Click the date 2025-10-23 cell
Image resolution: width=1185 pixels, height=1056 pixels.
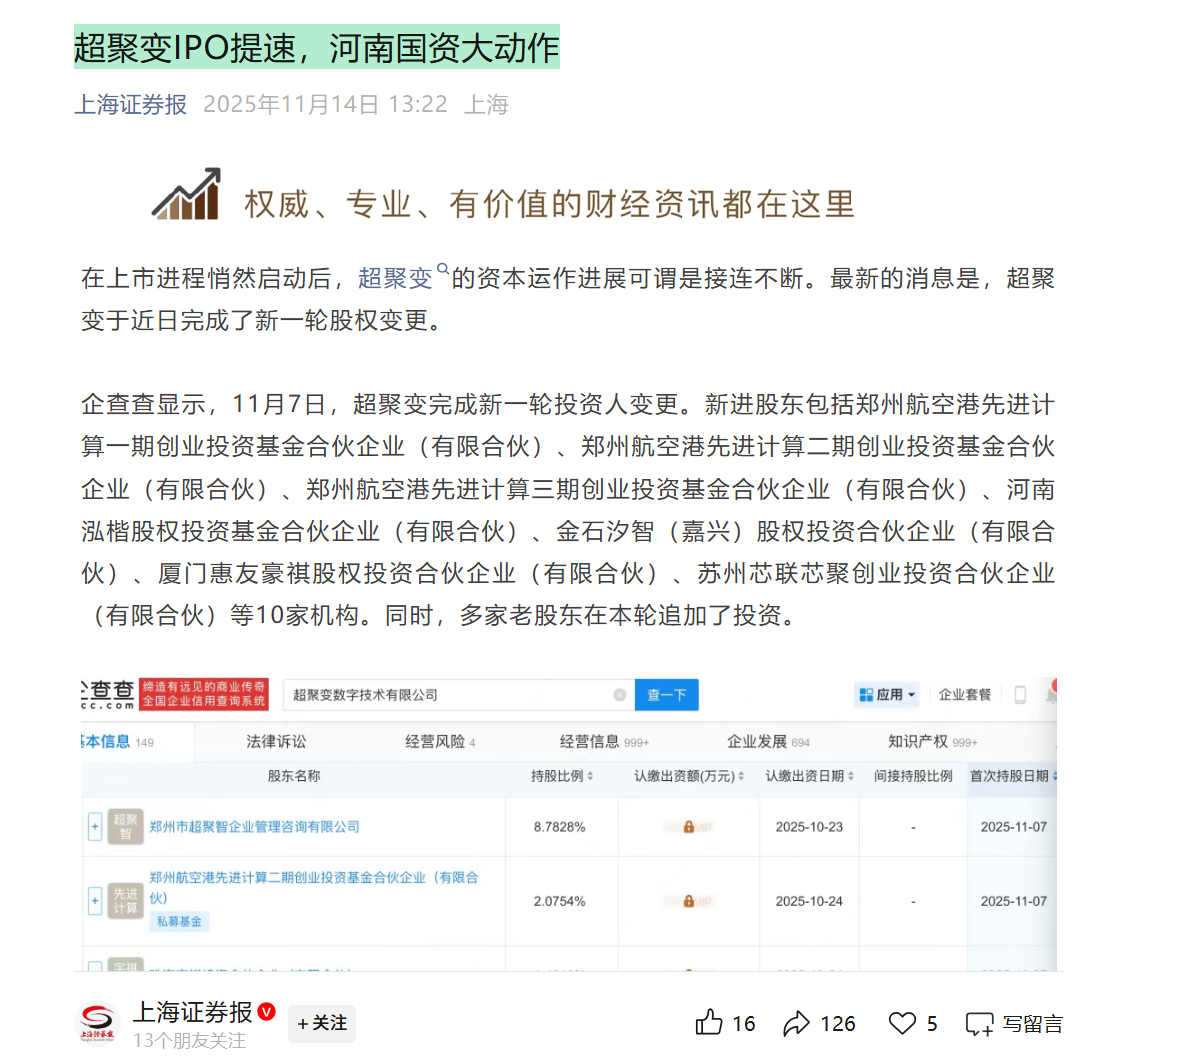coord(809,827)
